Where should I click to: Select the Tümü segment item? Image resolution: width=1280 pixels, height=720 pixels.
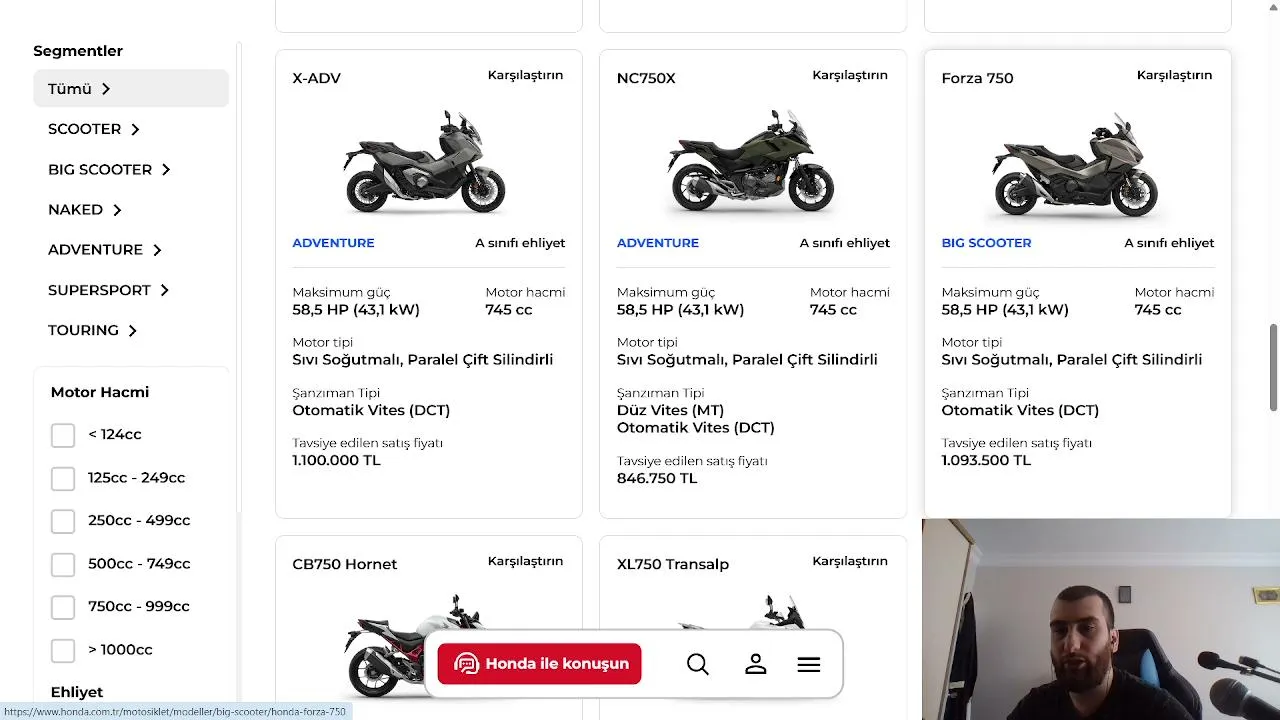[131, 89]
